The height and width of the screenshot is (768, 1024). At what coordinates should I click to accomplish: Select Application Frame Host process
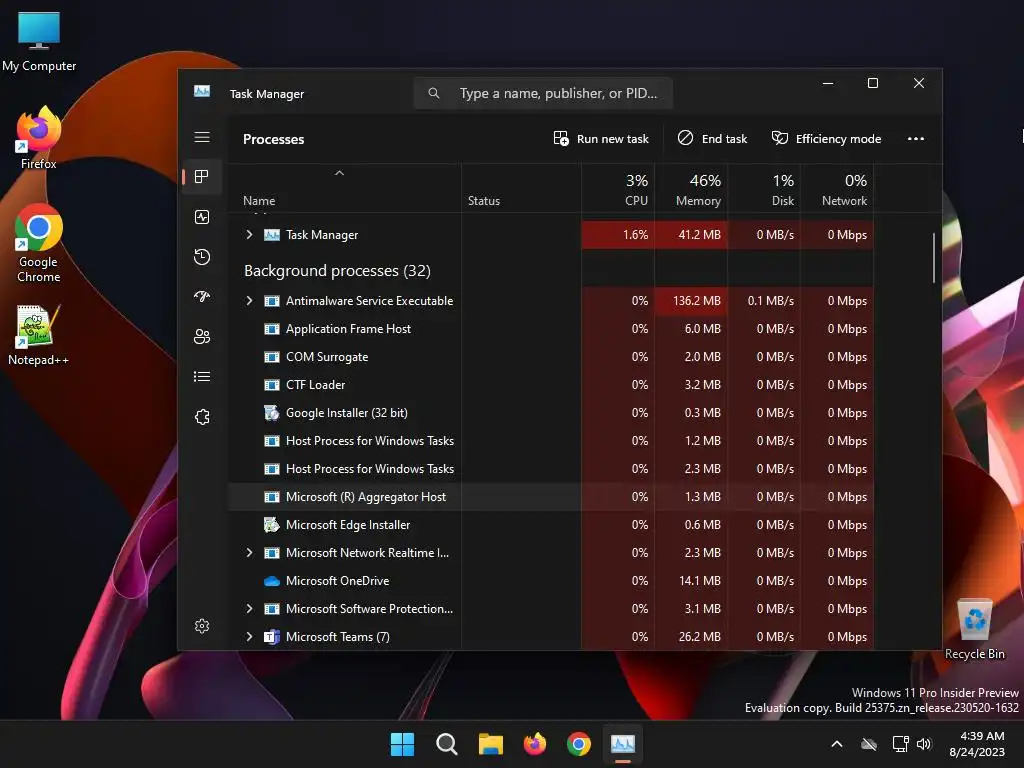point(551,328)
